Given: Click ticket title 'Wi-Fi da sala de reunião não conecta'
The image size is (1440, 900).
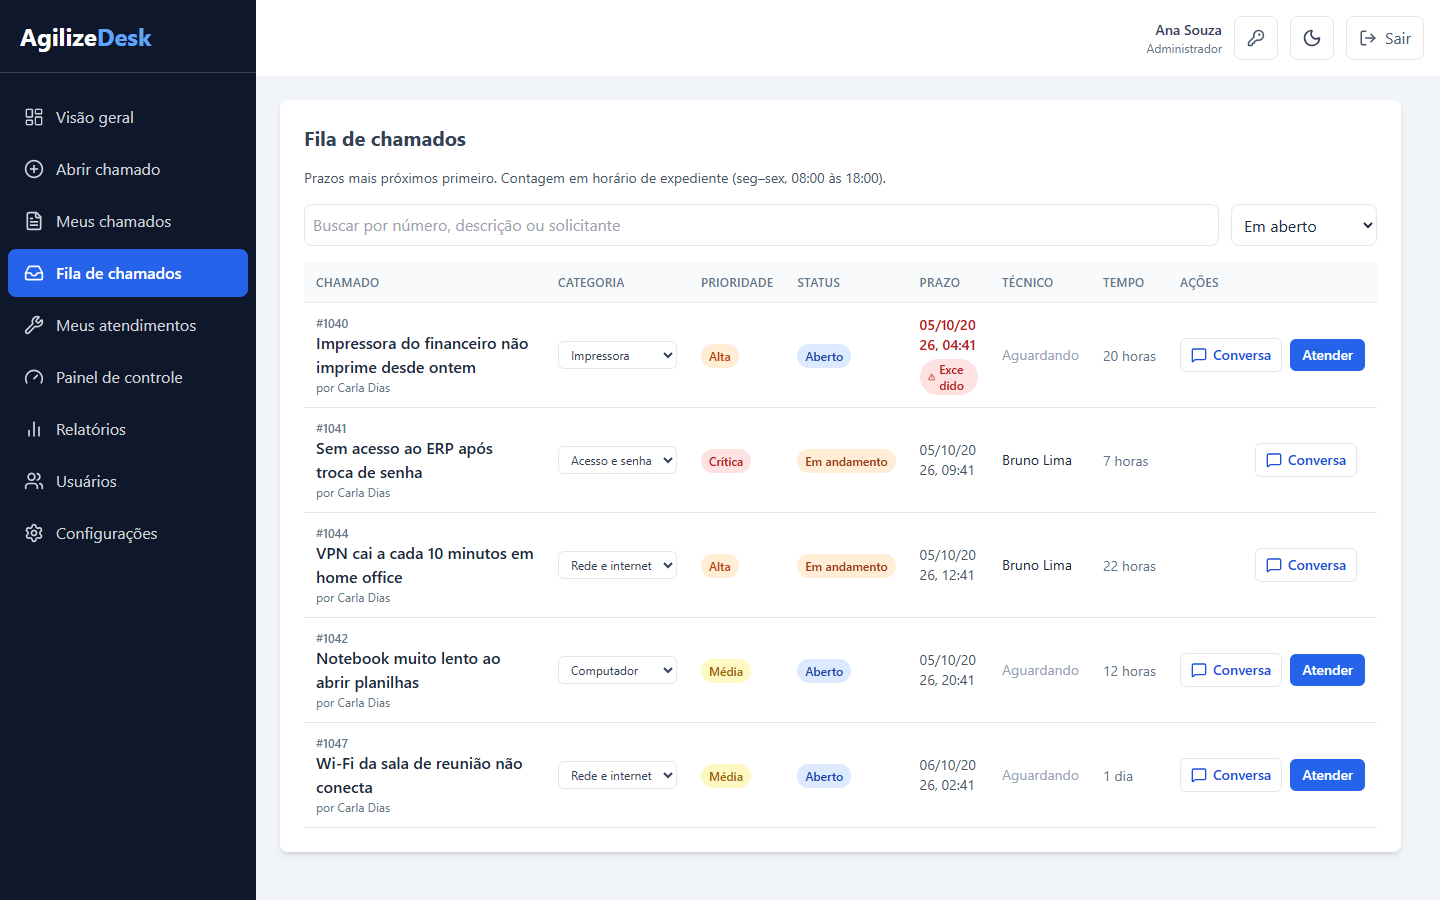Looking at the screenshot, I should [419, 775].
